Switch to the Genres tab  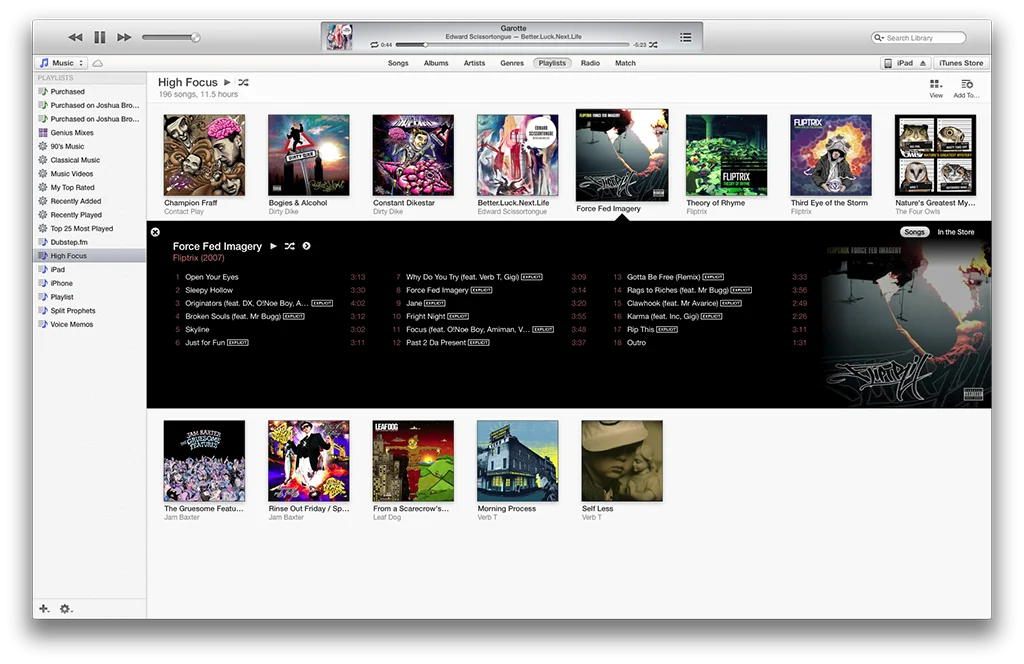[512, 63]
